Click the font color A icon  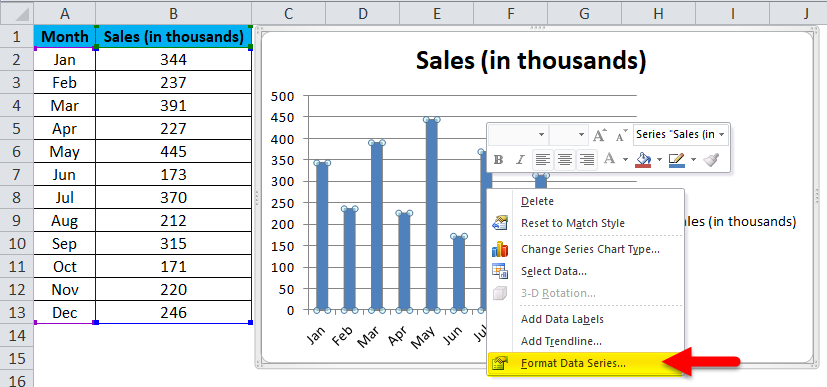coord(609,159)
